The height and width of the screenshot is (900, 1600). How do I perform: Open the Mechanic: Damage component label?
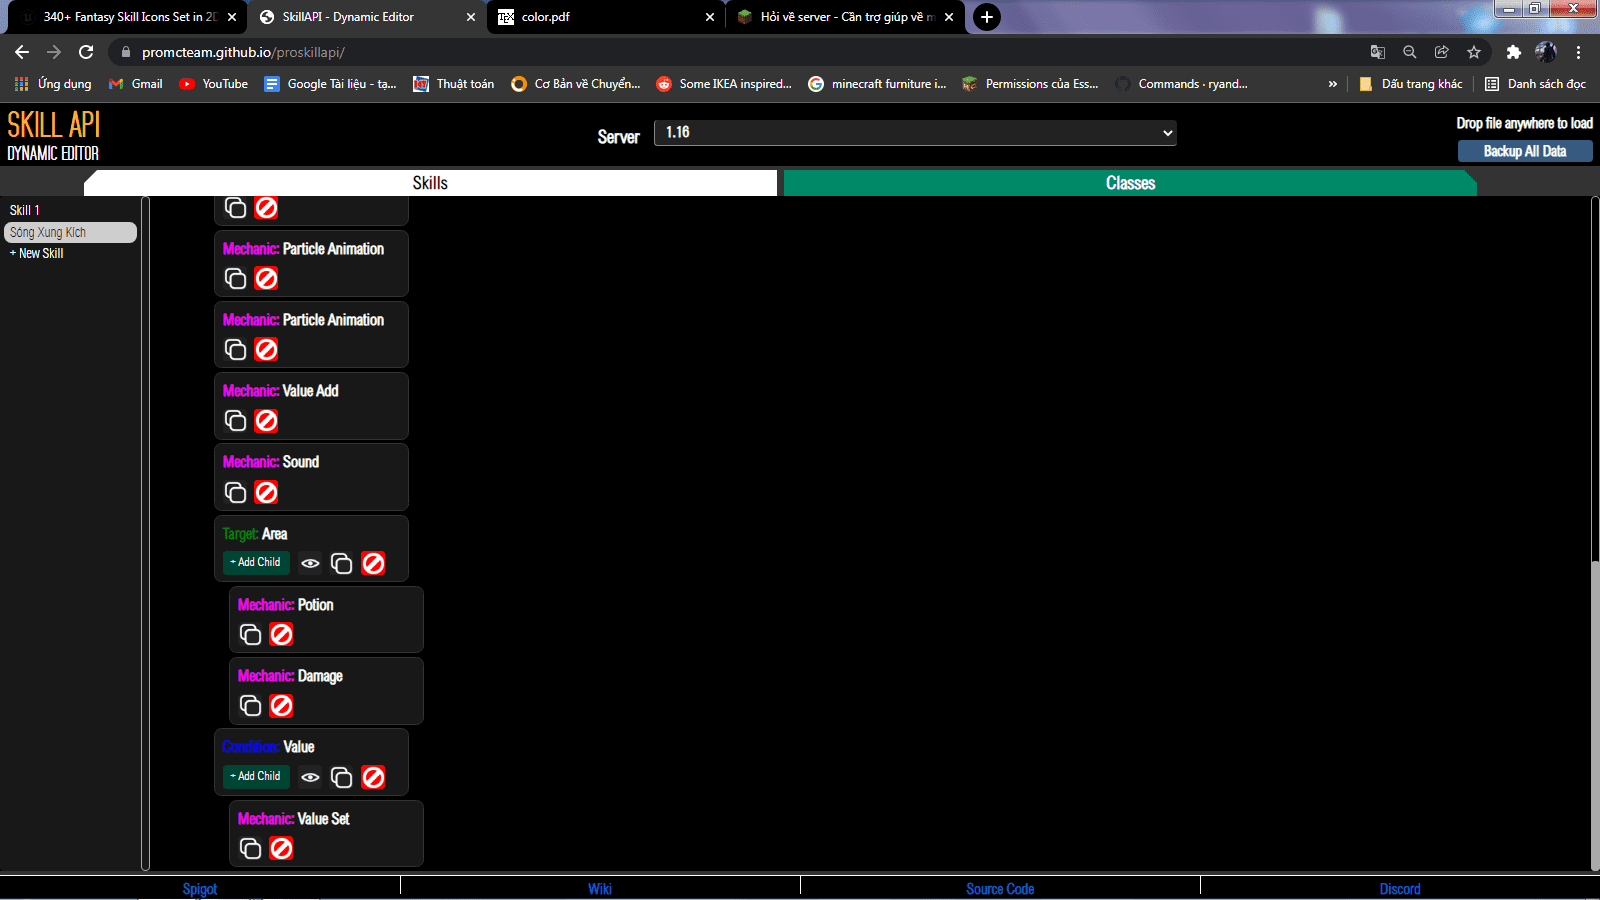[x=290, y=676]
